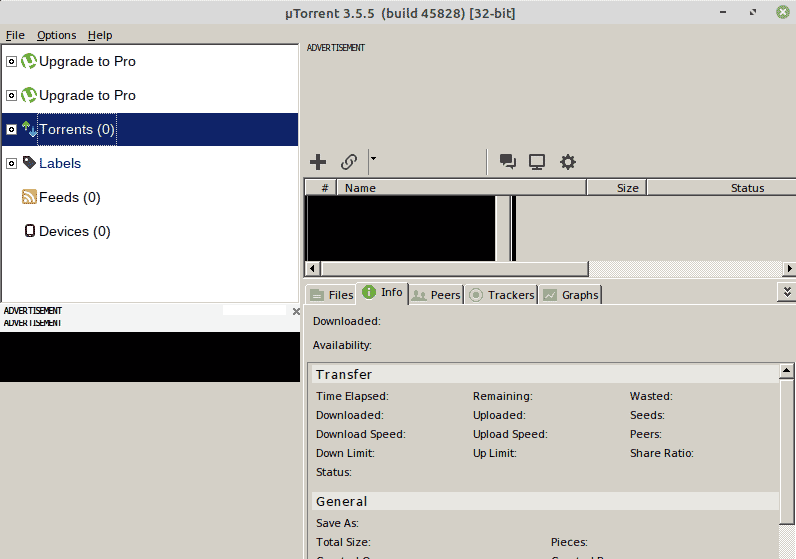Screen dimensions: 796x559
Task: Click the torrent list horizontal scrollbar thumb
Action: [455, 269]
